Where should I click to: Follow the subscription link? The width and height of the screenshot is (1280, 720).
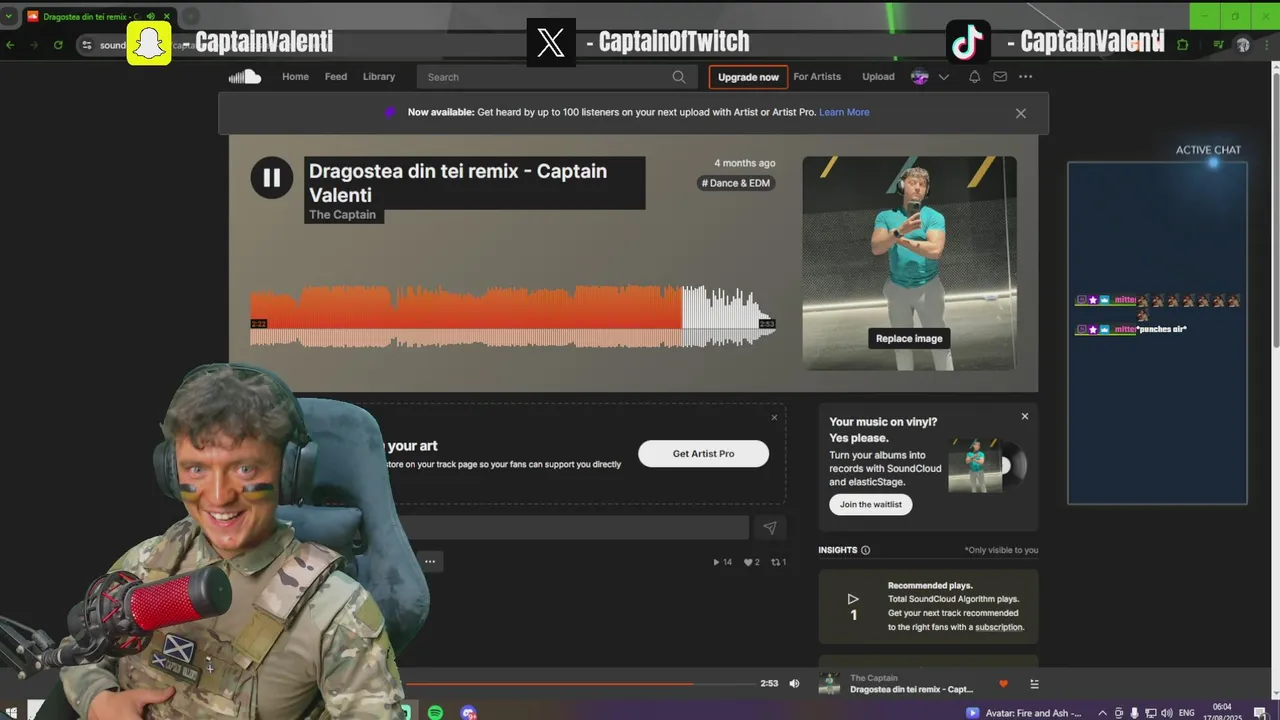coord(999,627)
